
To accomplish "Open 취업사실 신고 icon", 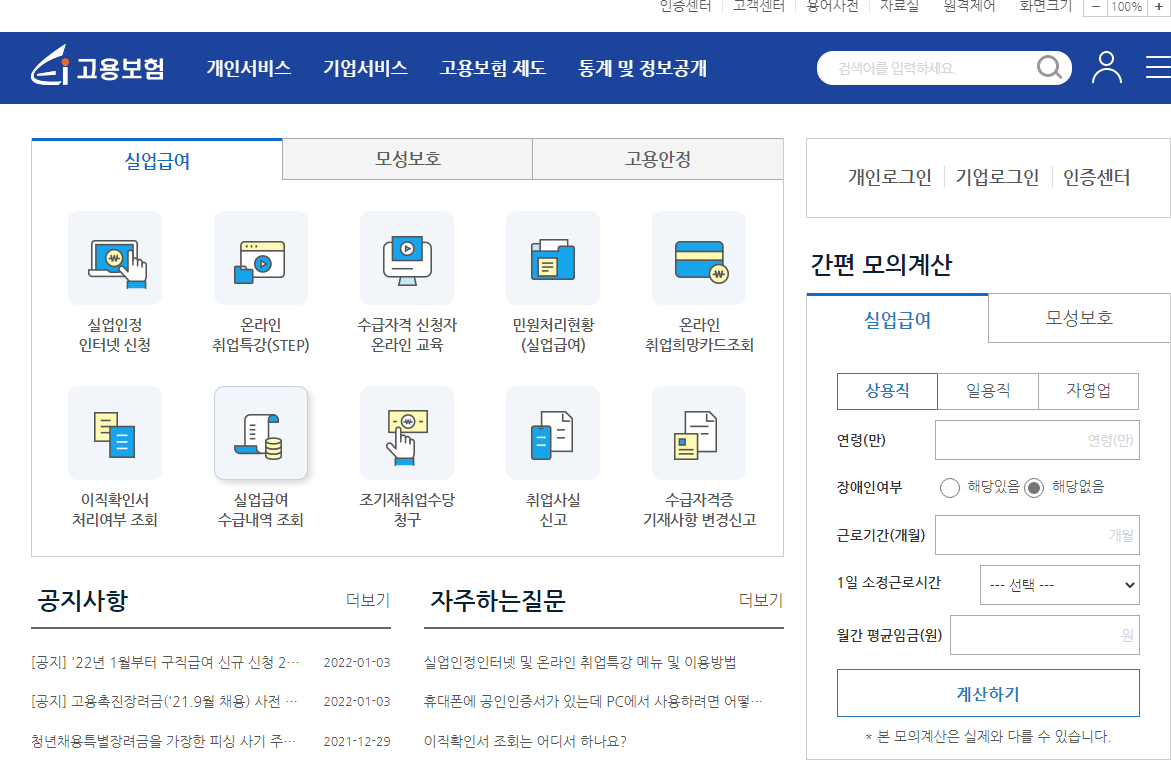I will click(x=553, y=433).
